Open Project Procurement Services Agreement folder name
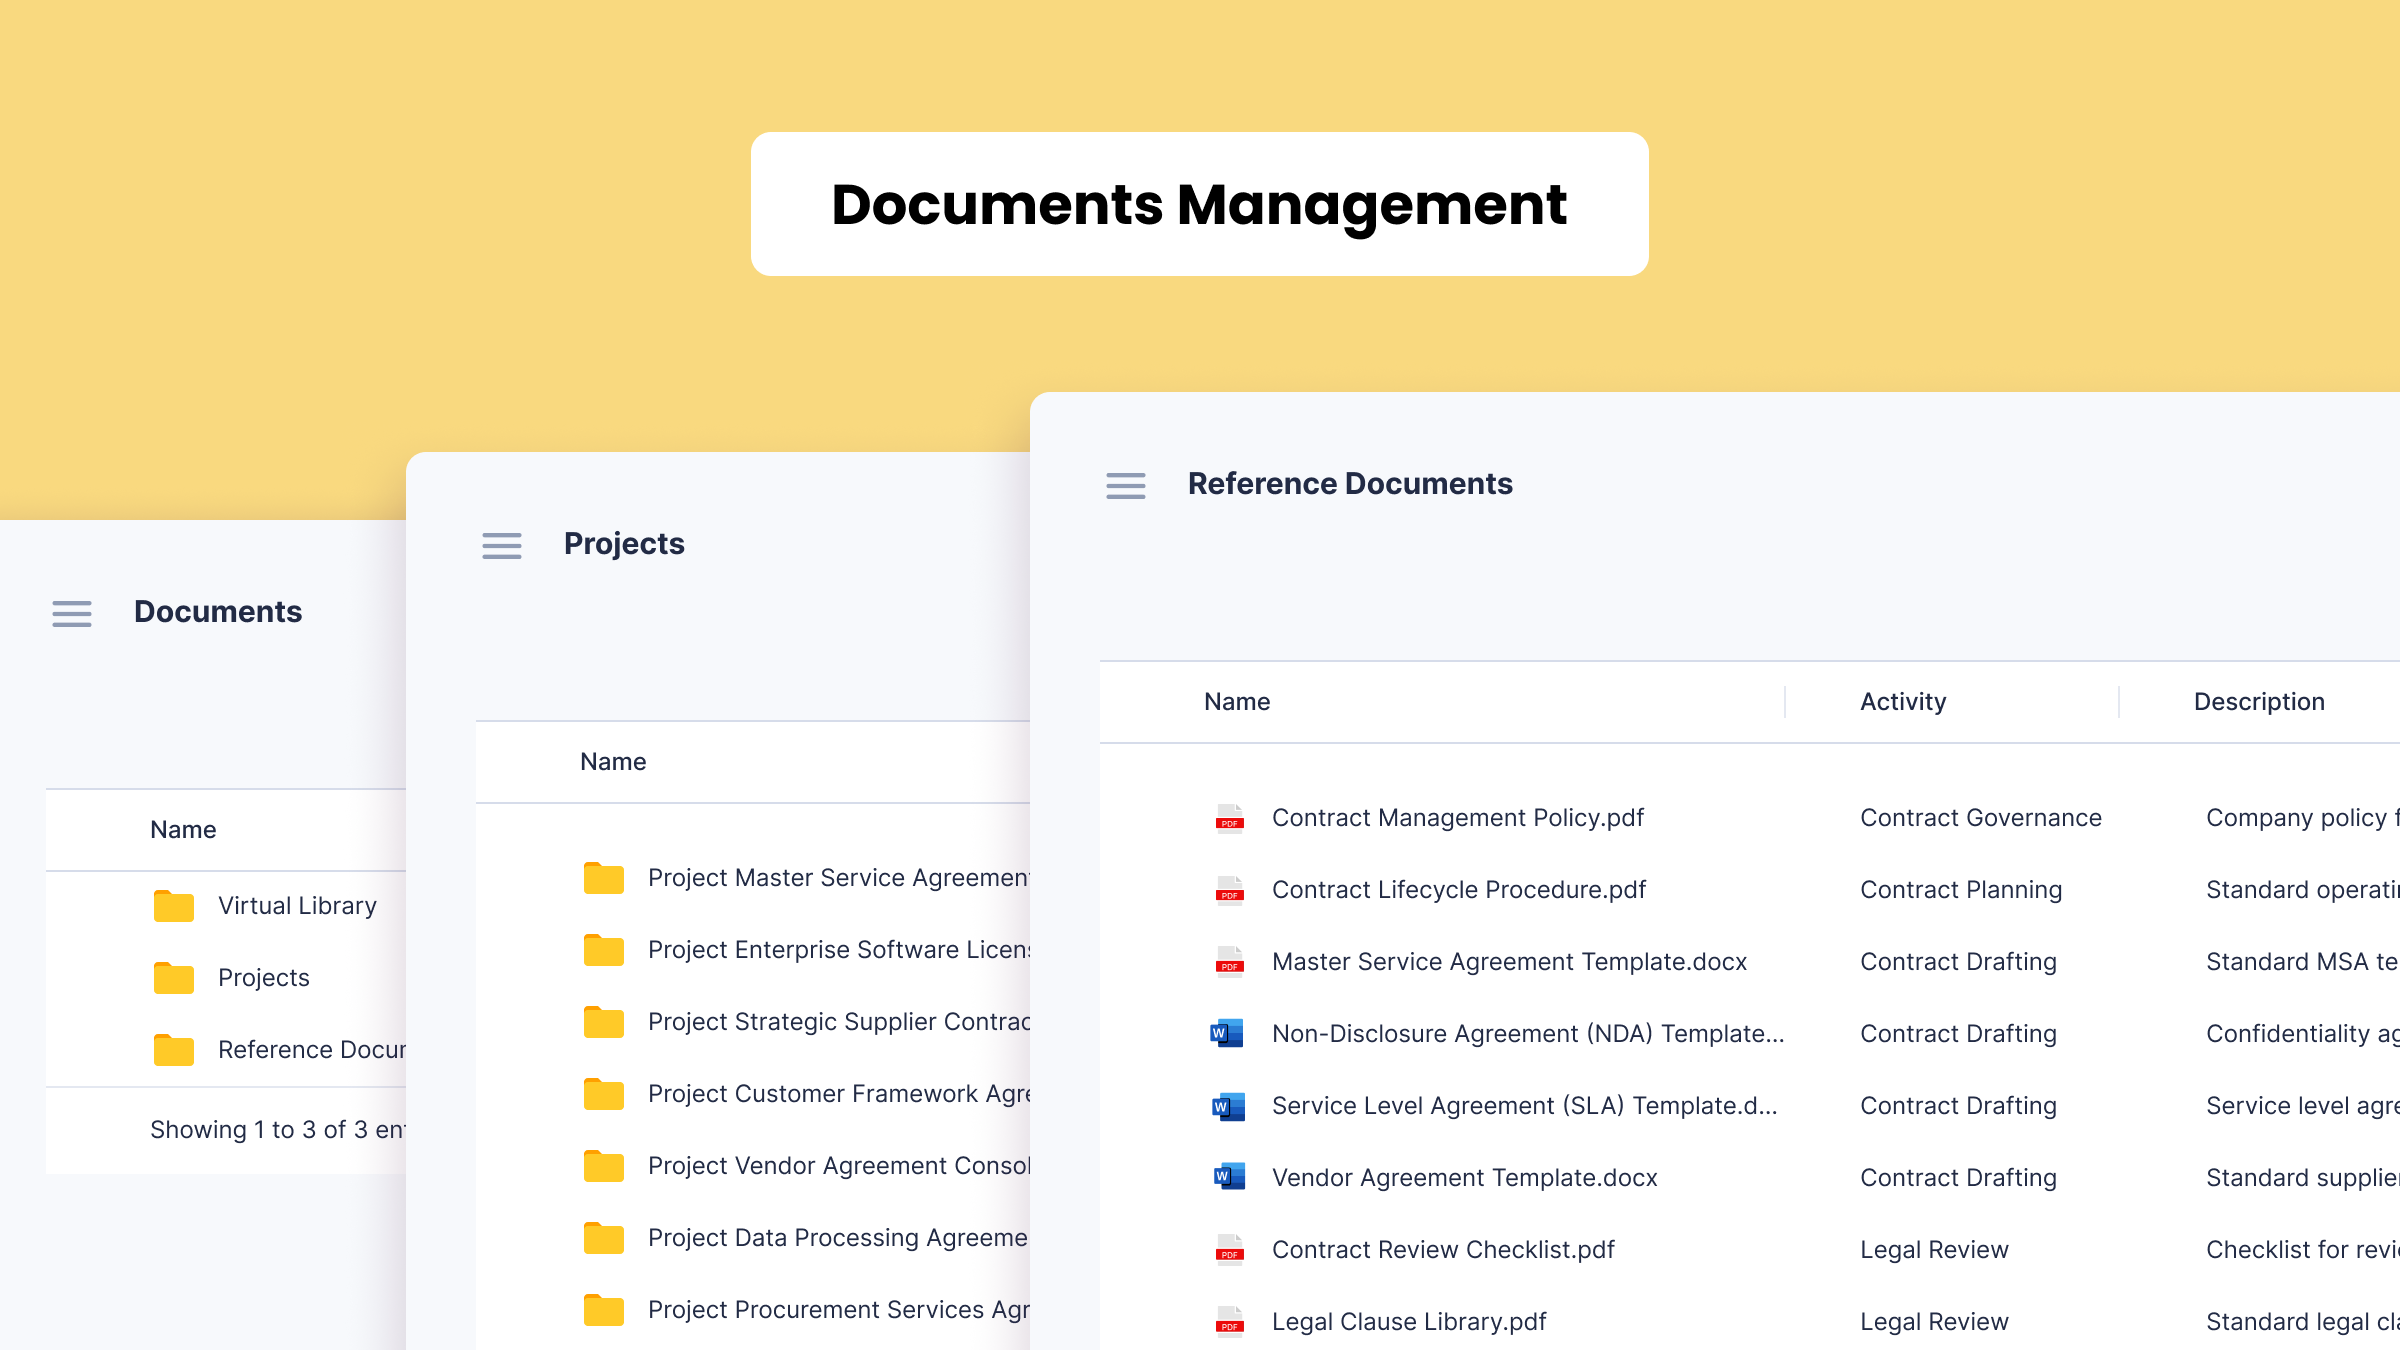 coord(838,1310)
